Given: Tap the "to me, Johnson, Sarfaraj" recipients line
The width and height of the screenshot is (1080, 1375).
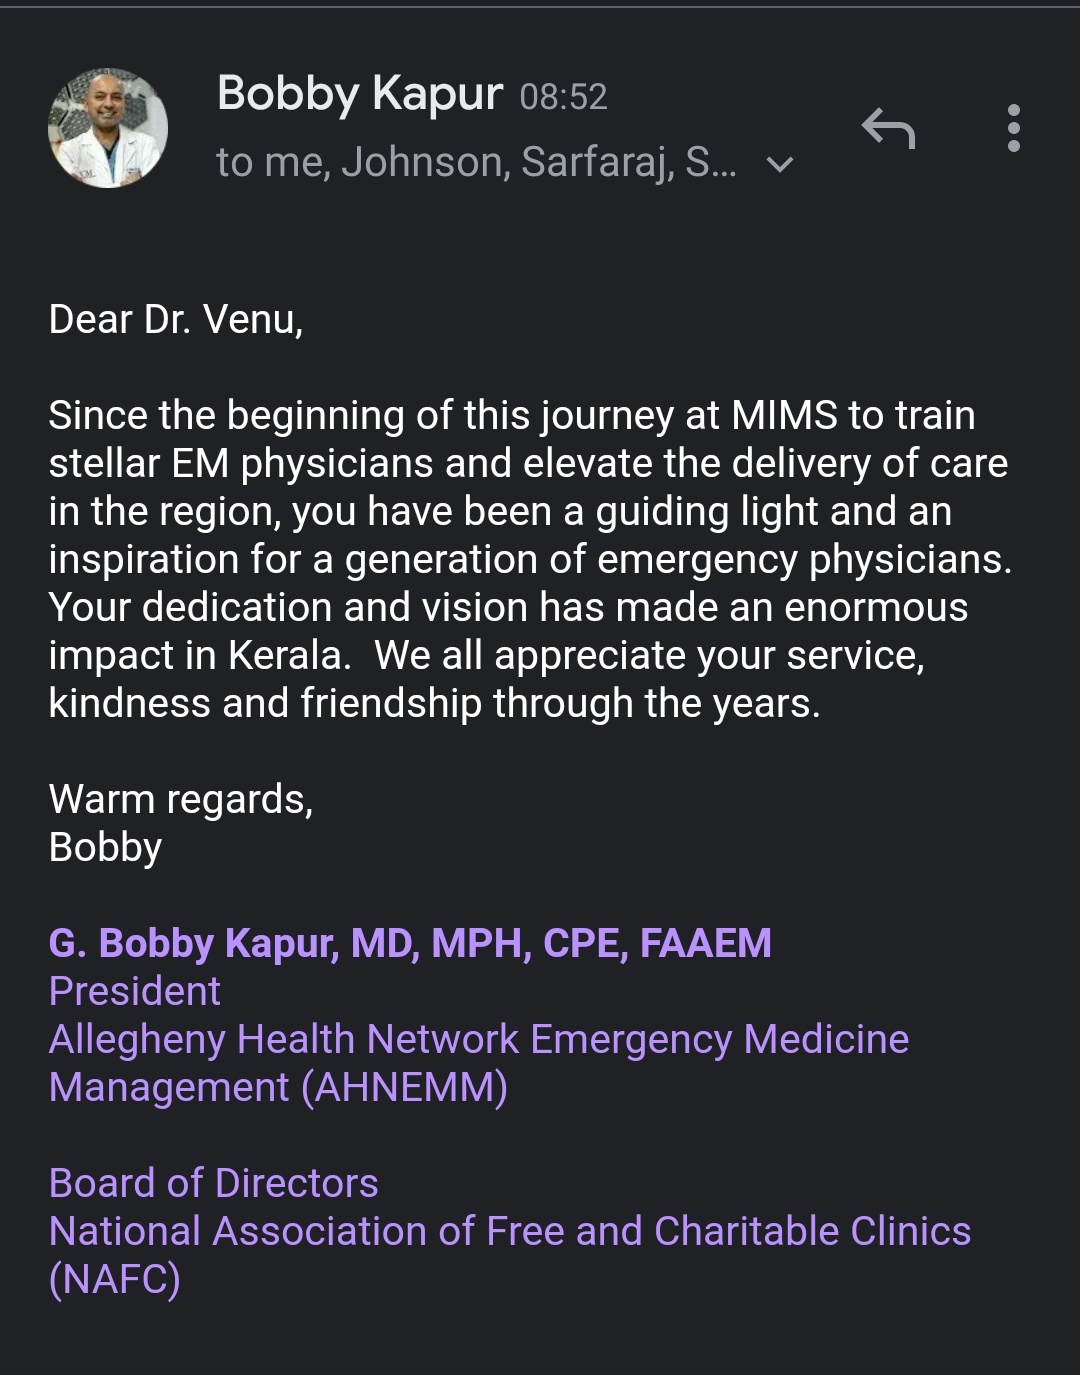Looking at the screenshot, I should [x=476, y=162].
